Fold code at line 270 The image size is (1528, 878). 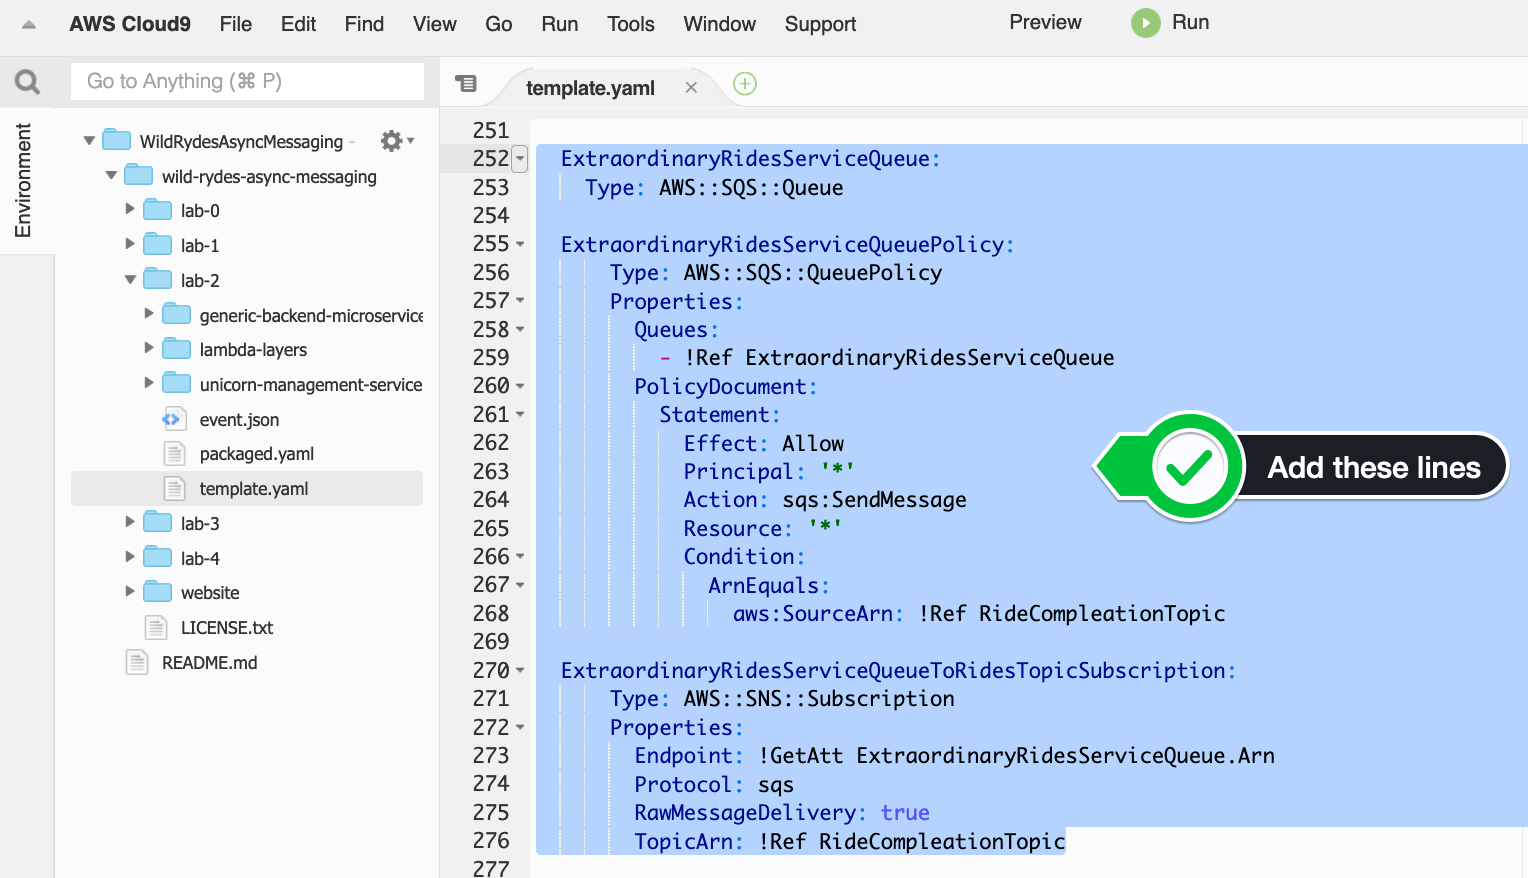click(x=520, y=670)
